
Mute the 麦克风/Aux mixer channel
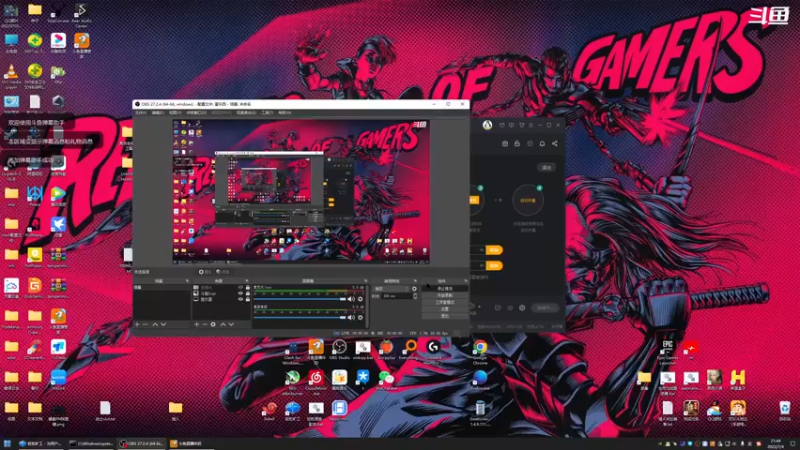(351, 299)
